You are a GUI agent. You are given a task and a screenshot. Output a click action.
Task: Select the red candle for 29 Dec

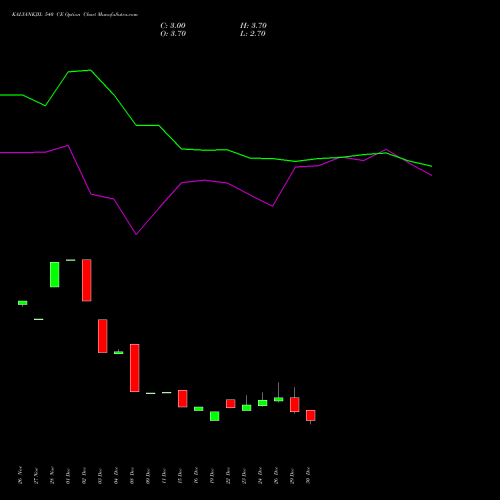coord(295,404)
